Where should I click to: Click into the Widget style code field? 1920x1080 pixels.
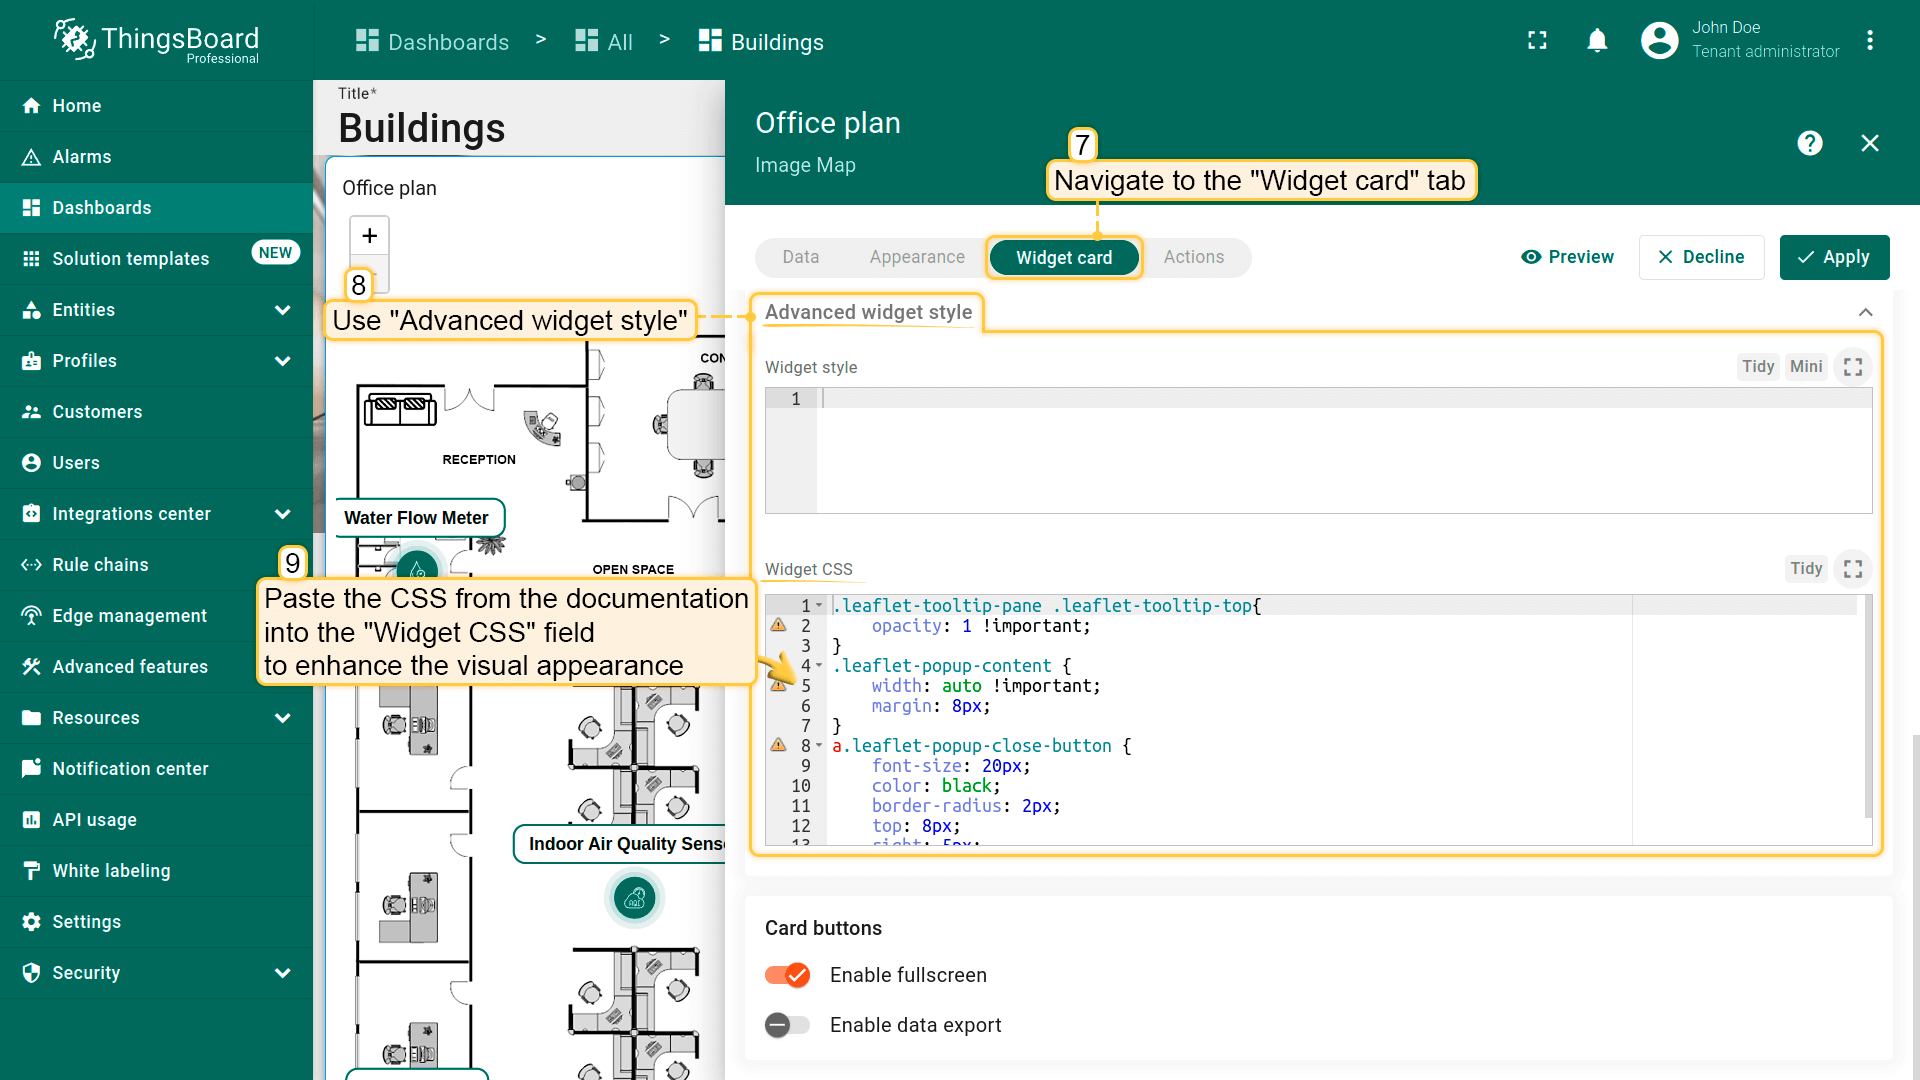(x=1340, y=450)
